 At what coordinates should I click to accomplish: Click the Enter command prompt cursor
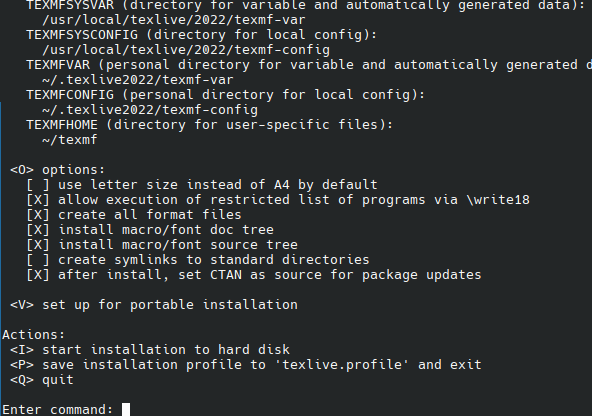point(126,410)
